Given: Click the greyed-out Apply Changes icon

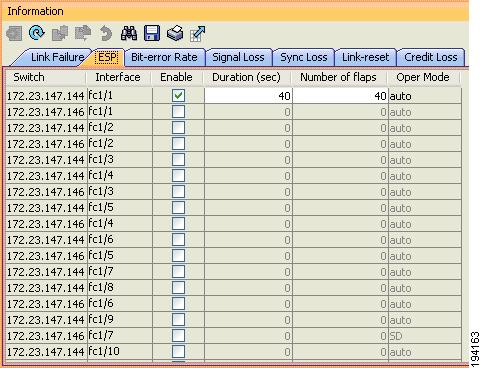Looking at the screenshot, I should [x=14, y=34].
